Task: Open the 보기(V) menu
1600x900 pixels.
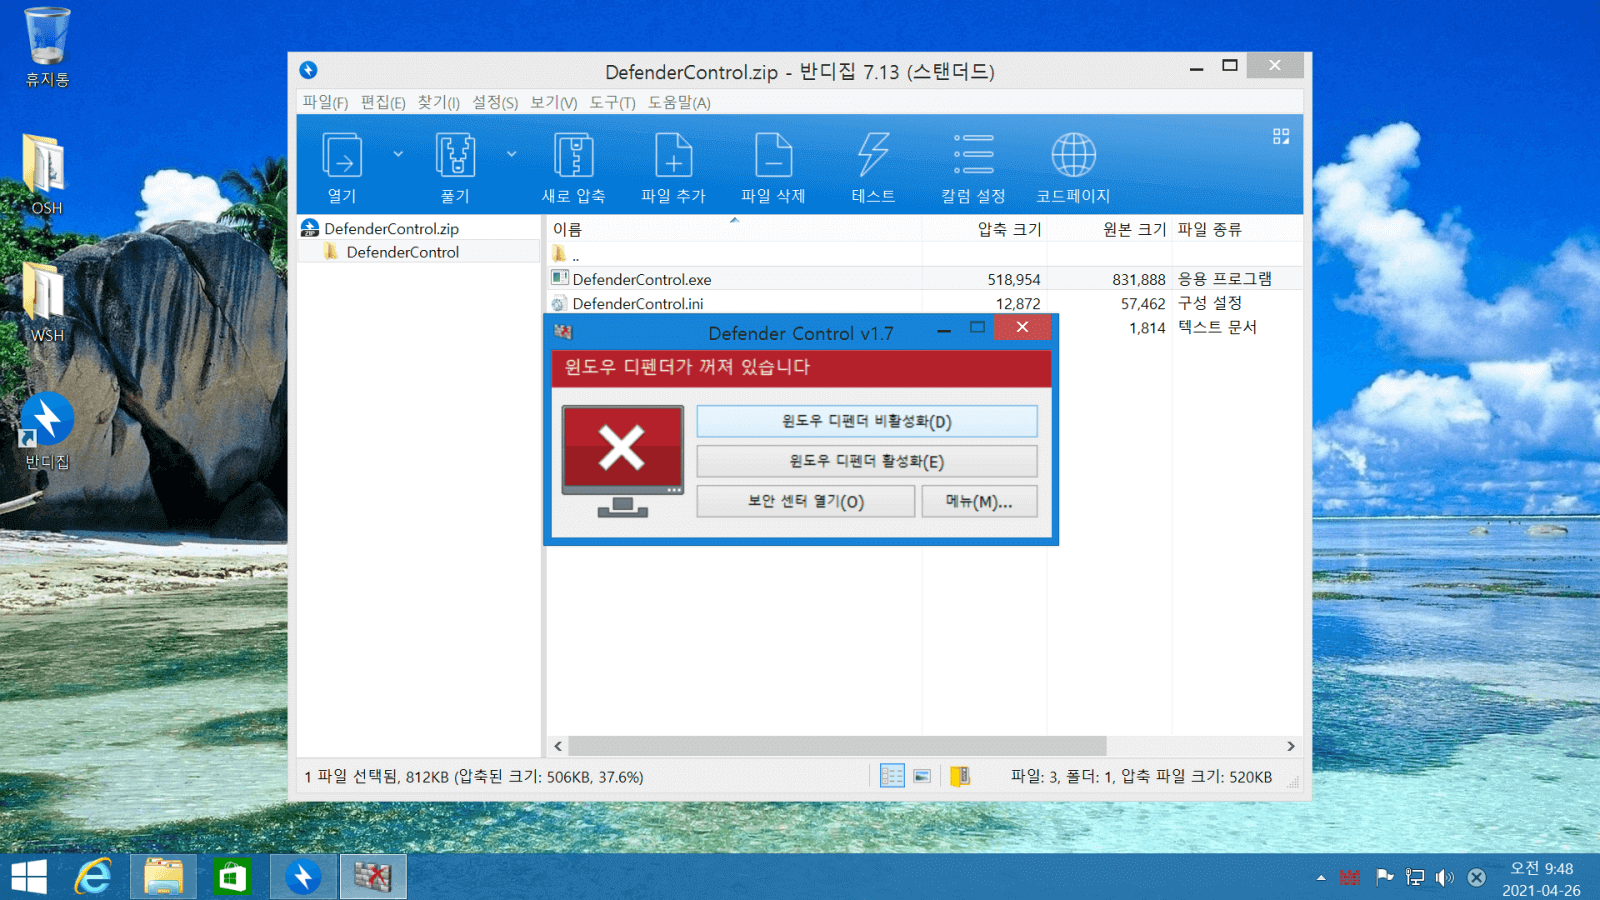Action: click(x=554, y=103)
